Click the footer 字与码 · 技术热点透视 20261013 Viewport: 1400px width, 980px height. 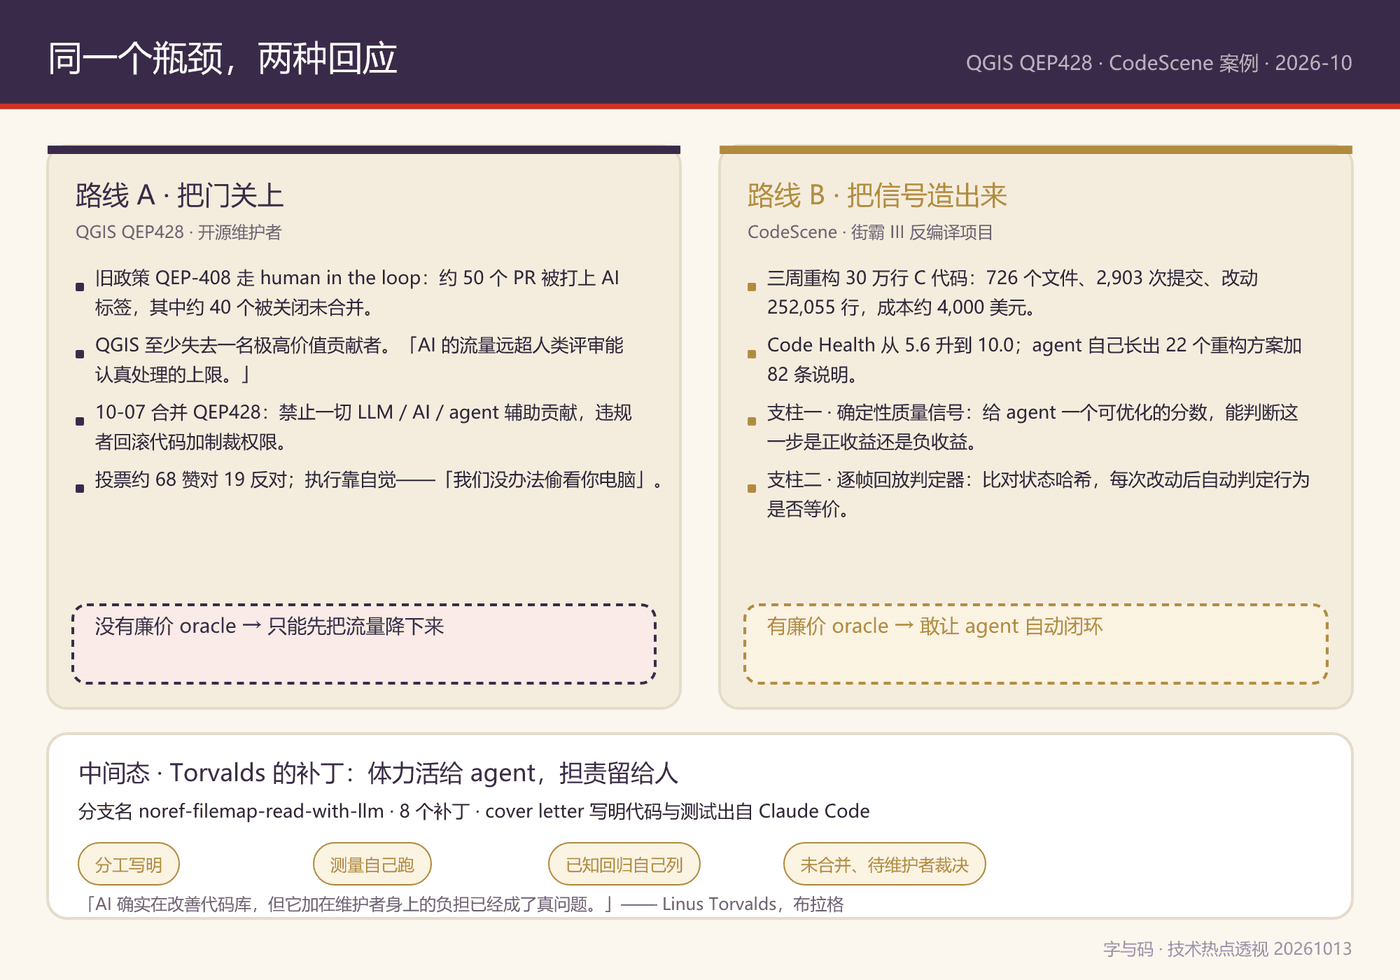point(1227,949)
